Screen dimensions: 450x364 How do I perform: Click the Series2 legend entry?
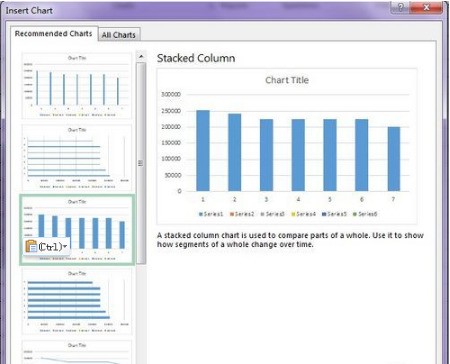[242, 214]
